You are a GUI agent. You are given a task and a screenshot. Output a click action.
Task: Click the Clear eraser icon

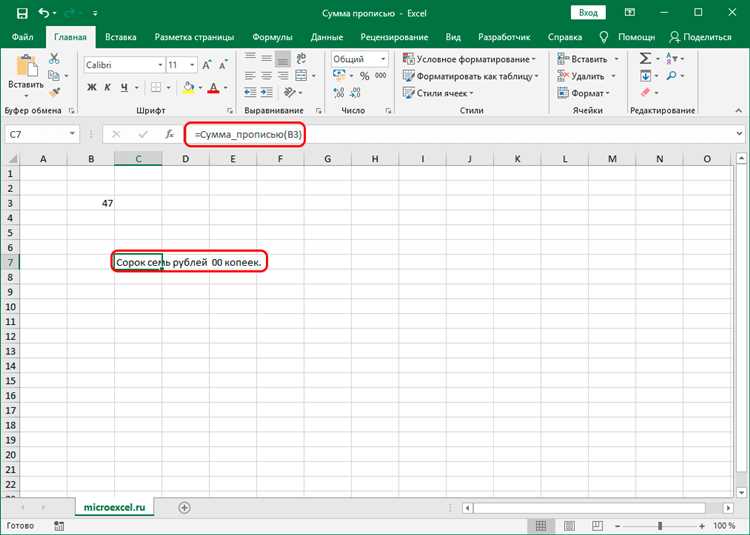point(645,92)
